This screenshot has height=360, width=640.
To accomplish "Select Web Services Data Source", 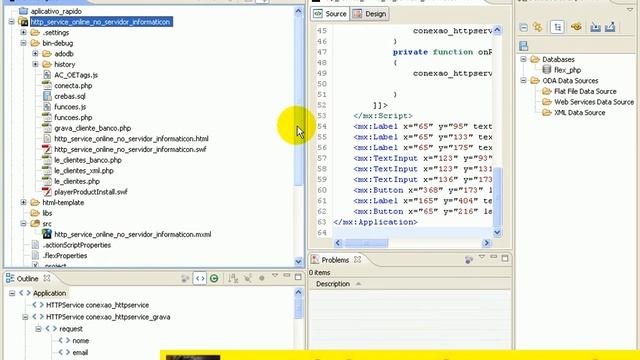I will pyautogui.click(x=594, y=102).
